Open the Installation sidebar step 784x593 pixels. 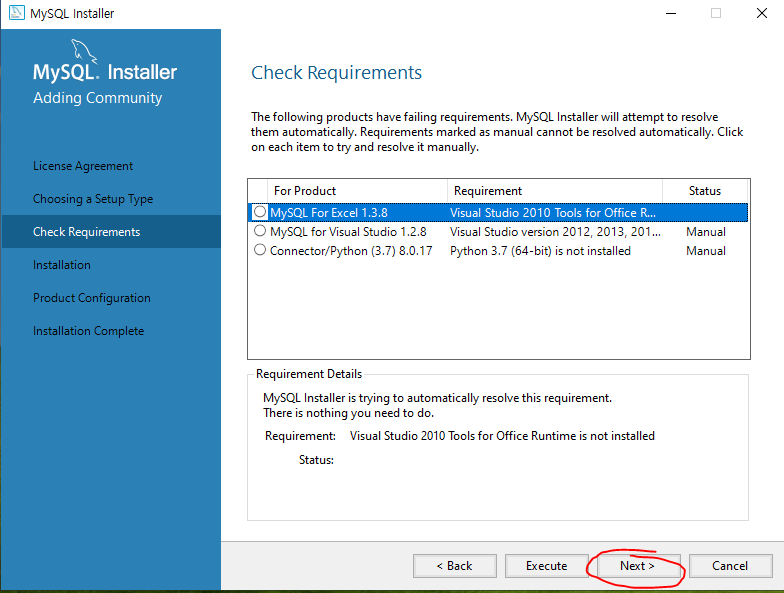pos(62,264)
